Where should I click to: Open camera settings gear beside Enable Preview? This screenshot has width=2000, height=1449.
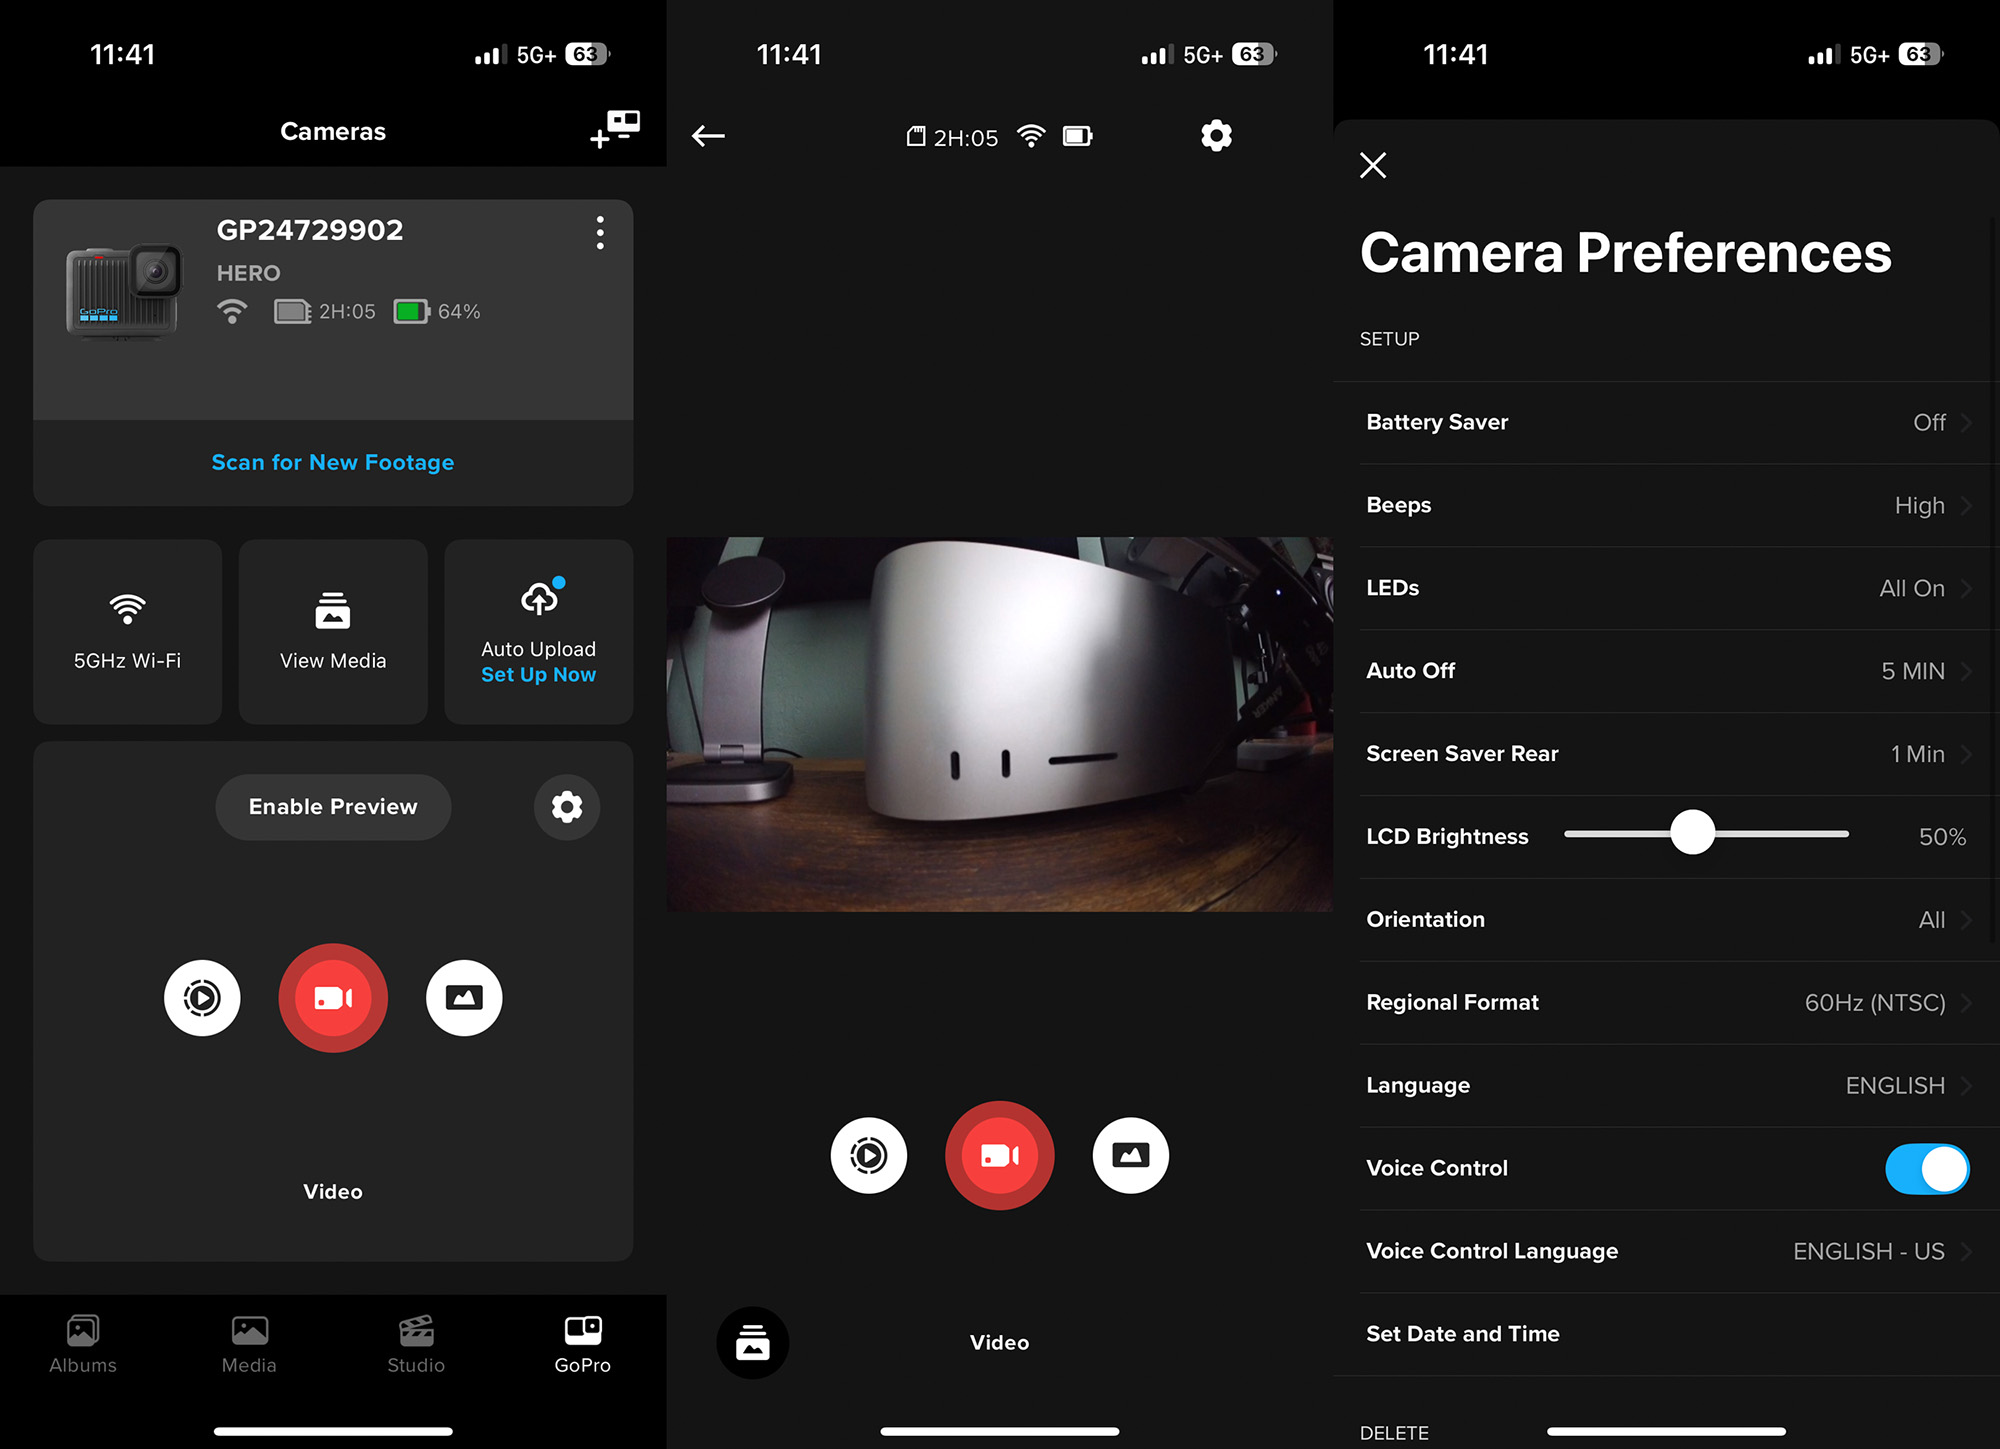567,807
